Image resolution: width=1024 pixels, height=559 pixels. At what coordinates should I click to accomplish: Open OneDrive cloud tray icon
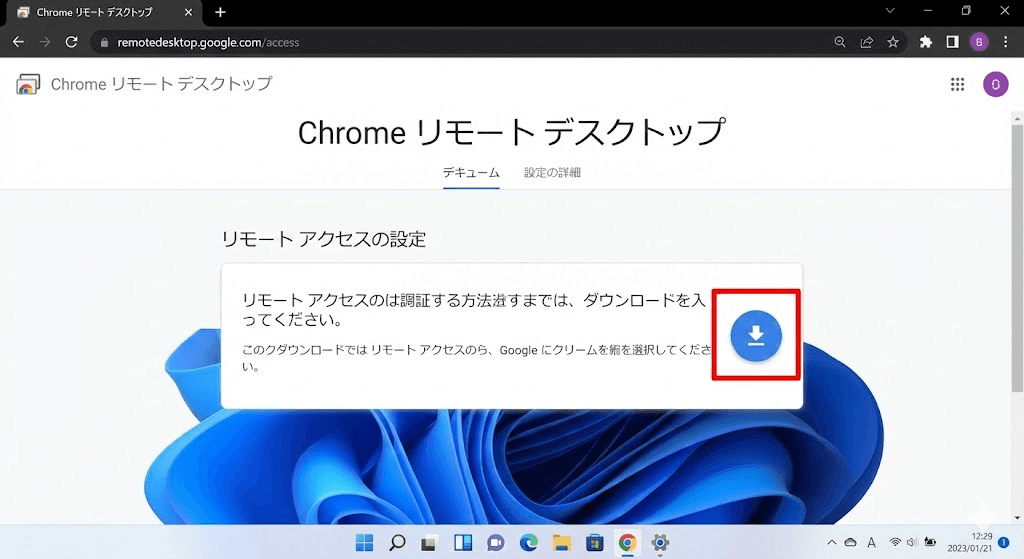(850, 542)
